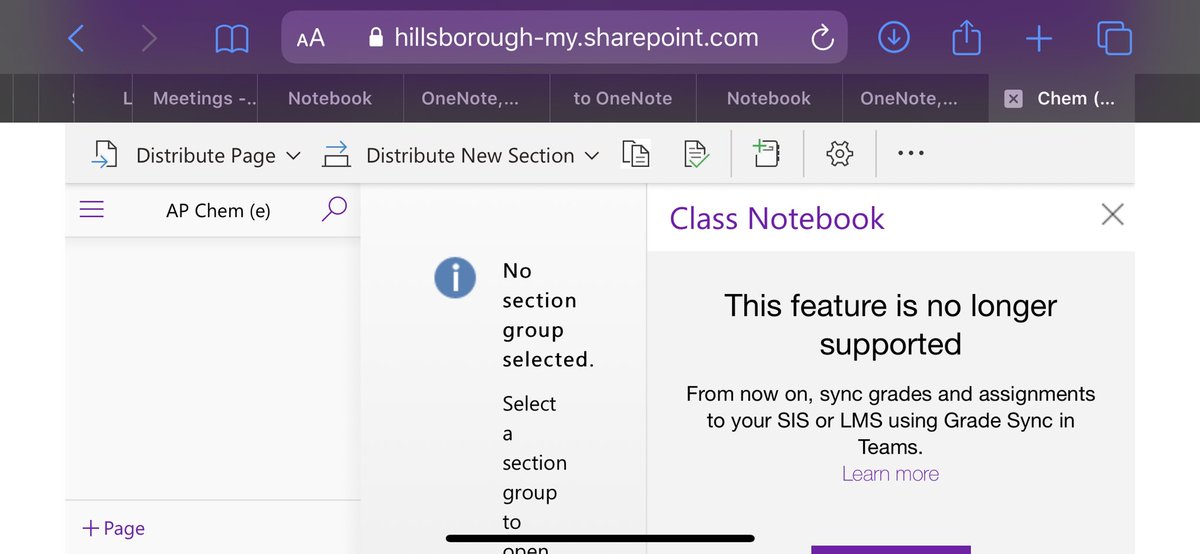1200x554 pixels.
Task: Close the Chem tab with X
Action: point(1013,99)
